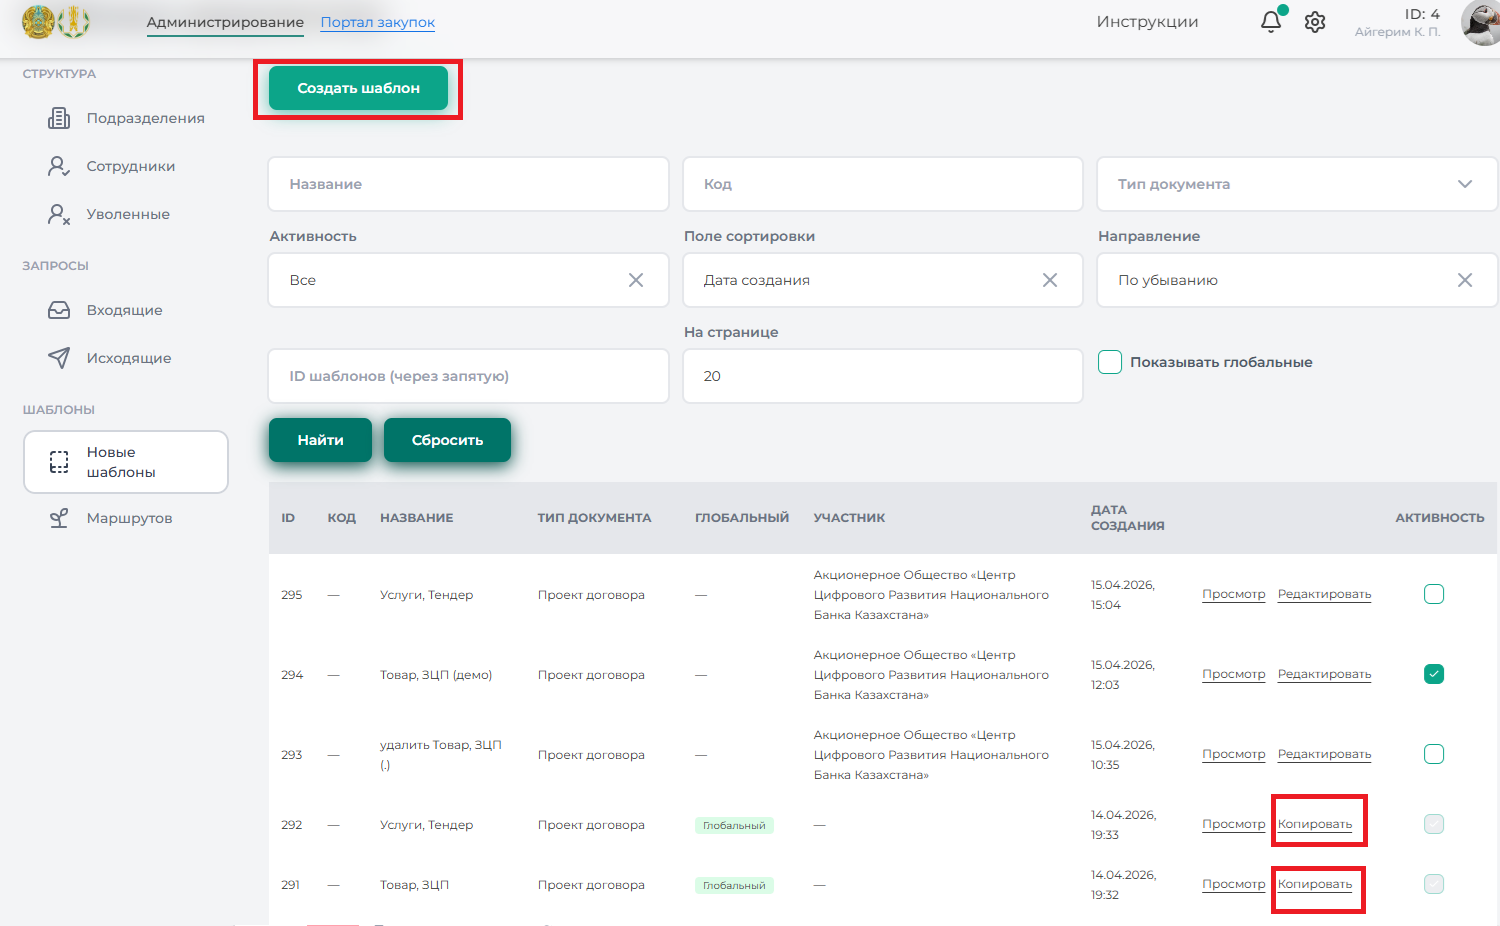Select Новые шаблоны in sidebar menu
Screen dimensions: 1500x926
(x=126, y=462)
